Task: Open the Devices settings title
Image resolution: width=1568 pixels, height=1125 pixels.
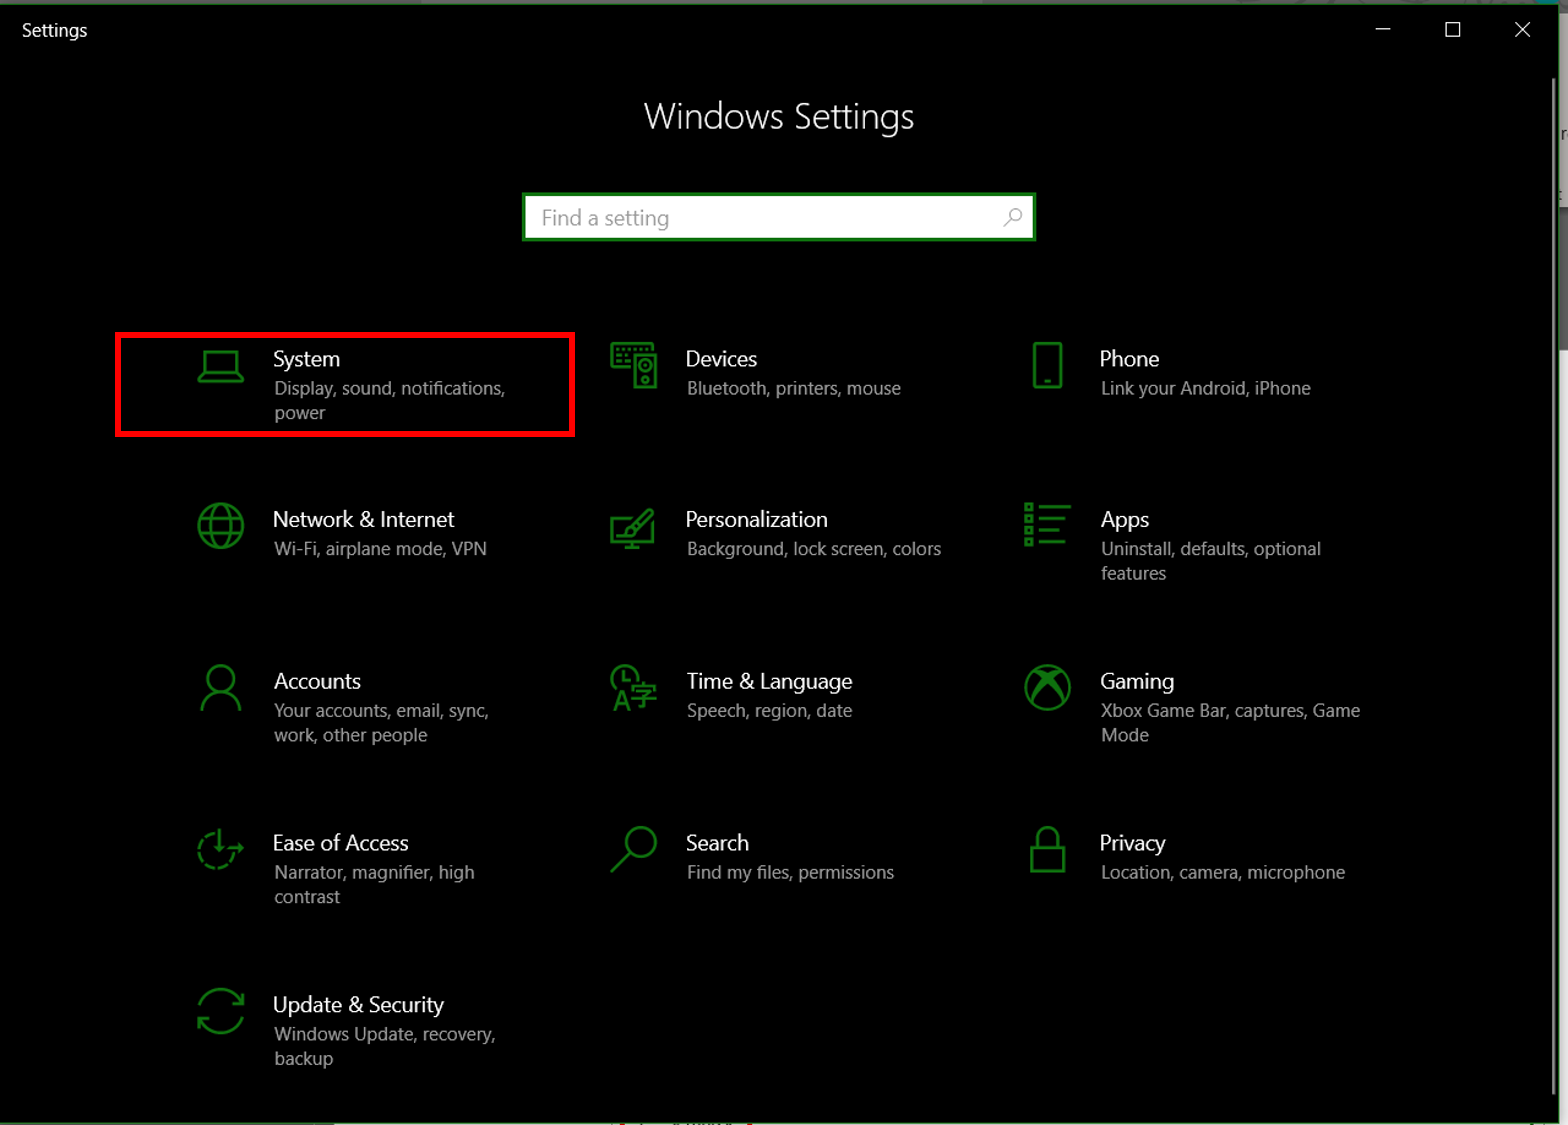Action: point(721,359)
